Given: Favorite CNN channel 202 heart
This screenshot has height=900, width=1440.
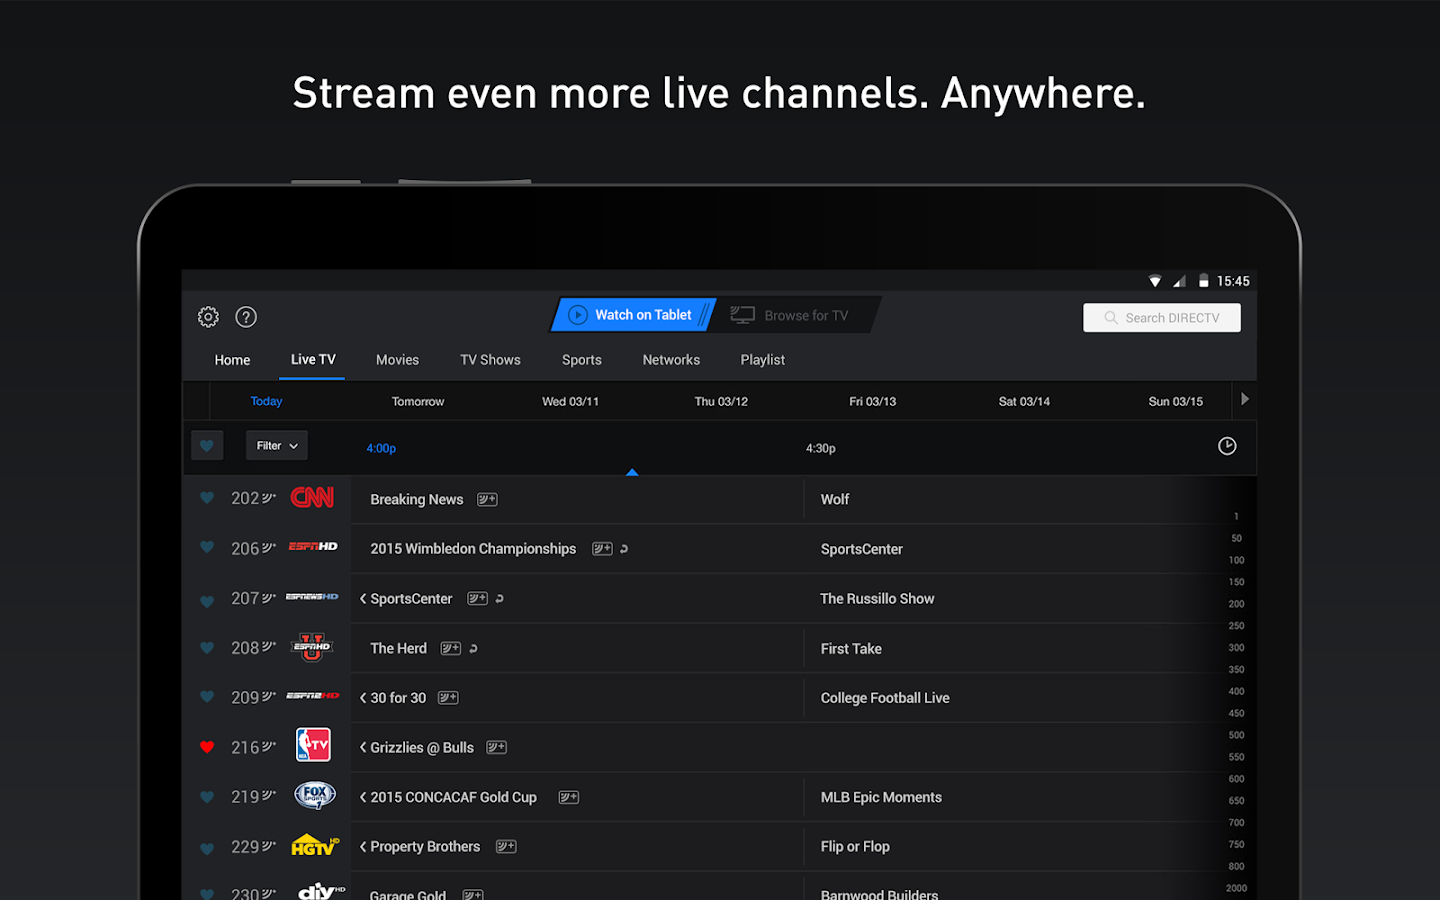Looking at the screenshot, I should (207, 498).
